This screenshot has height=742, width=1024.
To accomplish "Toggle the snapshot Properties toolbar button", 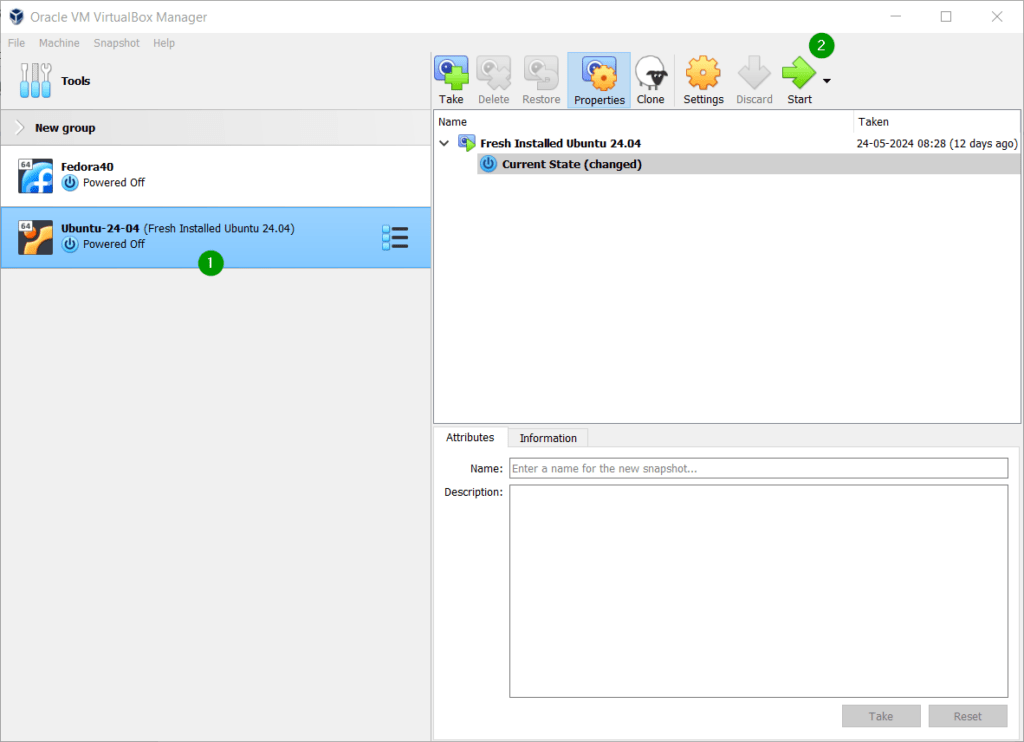I will pos(599,80).
